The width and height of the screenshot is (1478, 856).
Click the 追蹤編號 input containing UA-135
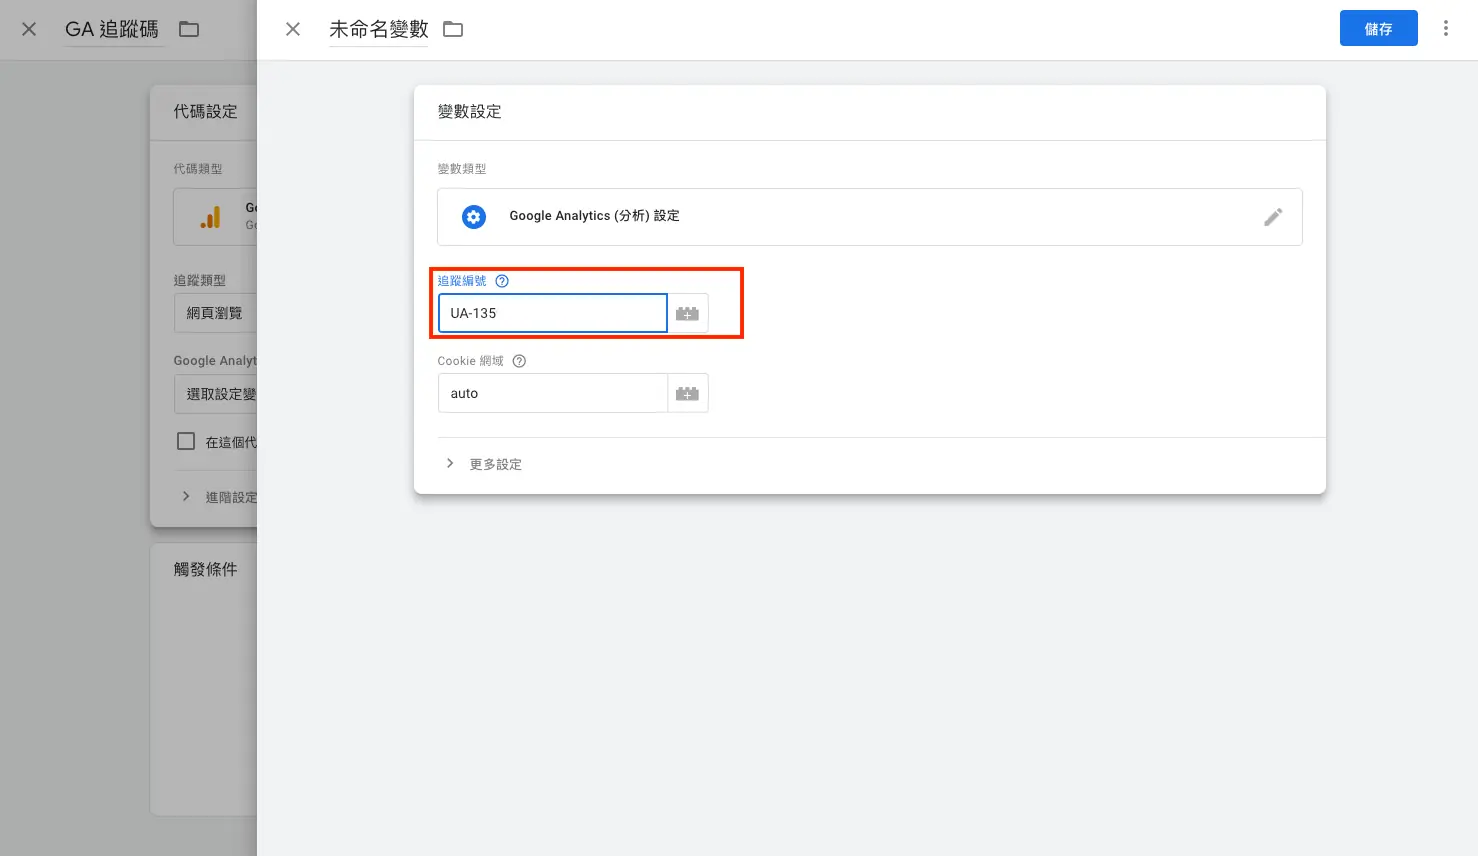coord(552,313)
